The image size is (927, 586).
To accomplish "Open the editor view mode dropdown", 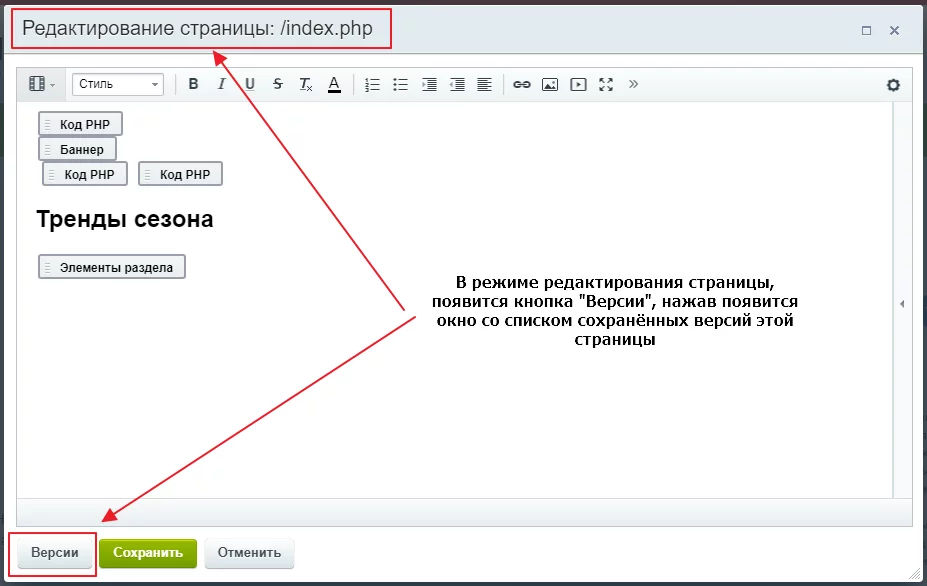I will coord(41,85).
